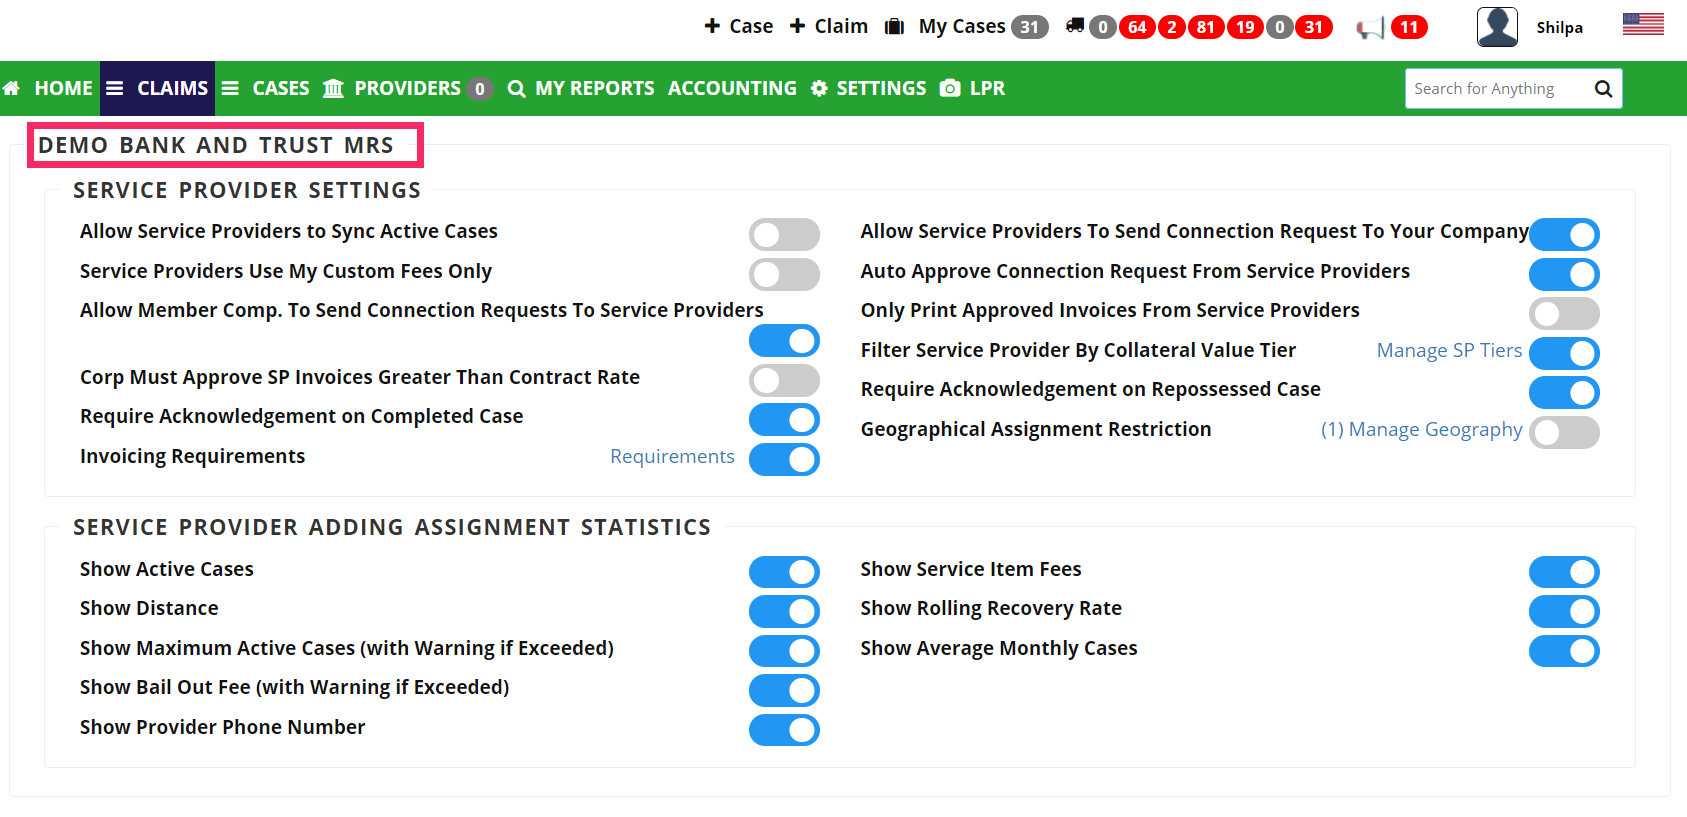The height and width of the screenshot is (817, 1687).
Task: Enable Only Print Approved Invoices toggle
Action: [1564, 314]
